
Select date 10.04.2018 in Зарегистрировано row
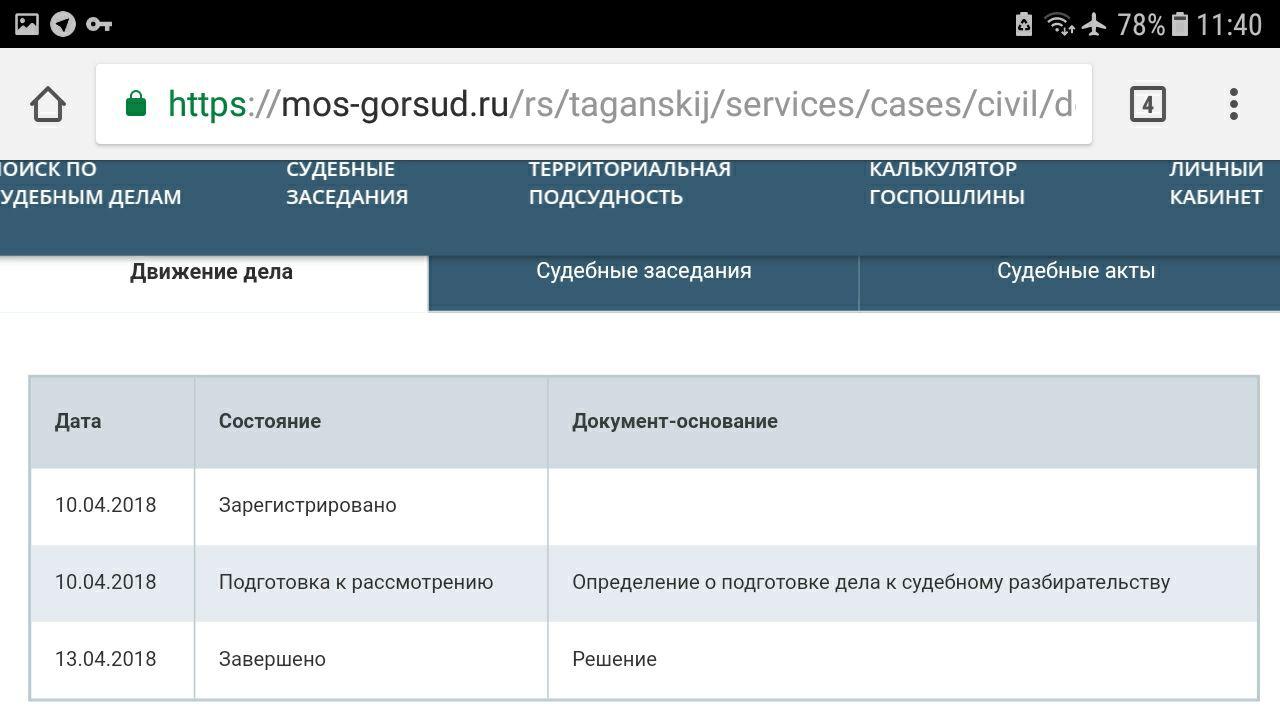[106, 505]
